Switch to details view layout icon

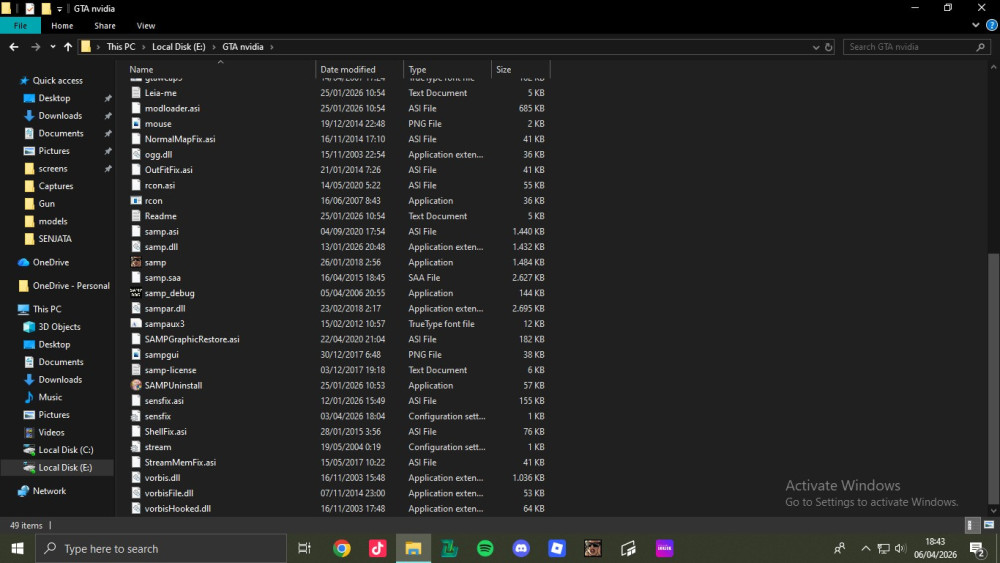click(x=970, y=525)
